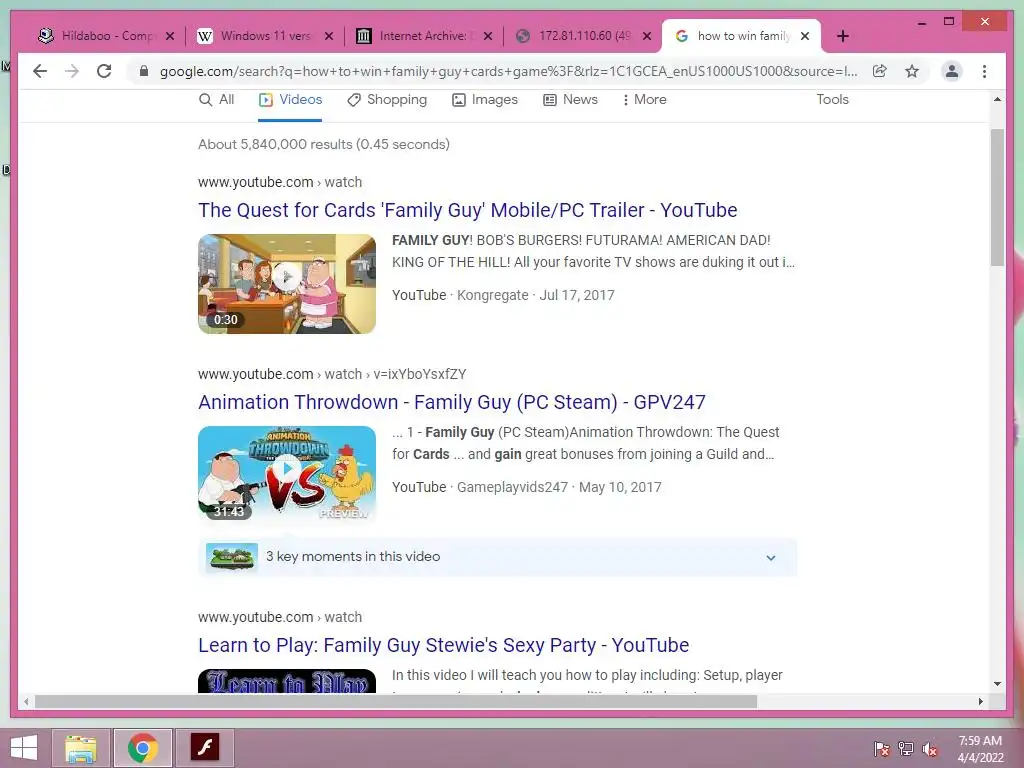Play the 31:43 Animation Throwdown video thumbnail
Viewport: 1024px width, 768px height.
287,474
